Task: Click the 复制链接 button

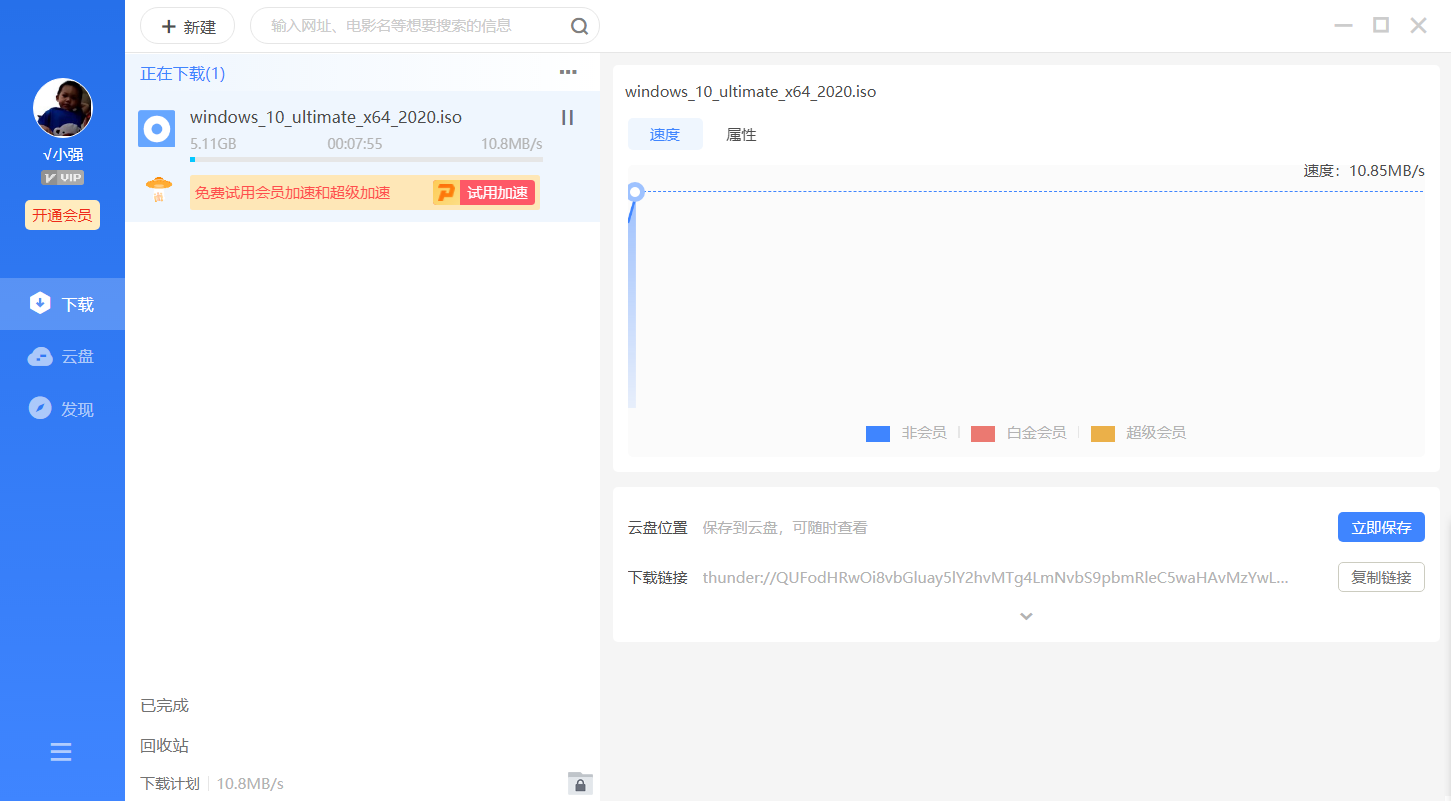Action: [1381, 577]
